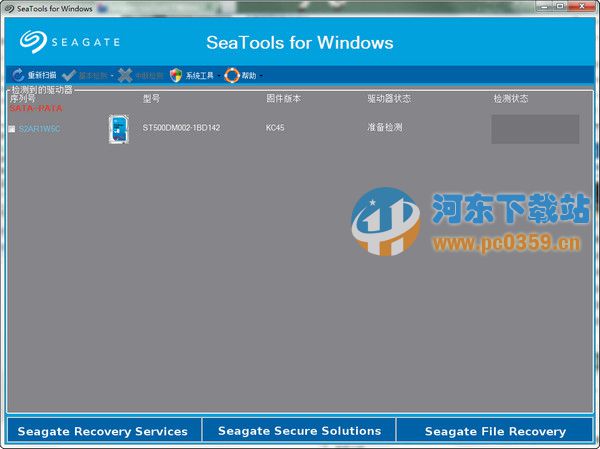Click the 检测状态 column header
The image size is (600, 449).
coord(511,98)
